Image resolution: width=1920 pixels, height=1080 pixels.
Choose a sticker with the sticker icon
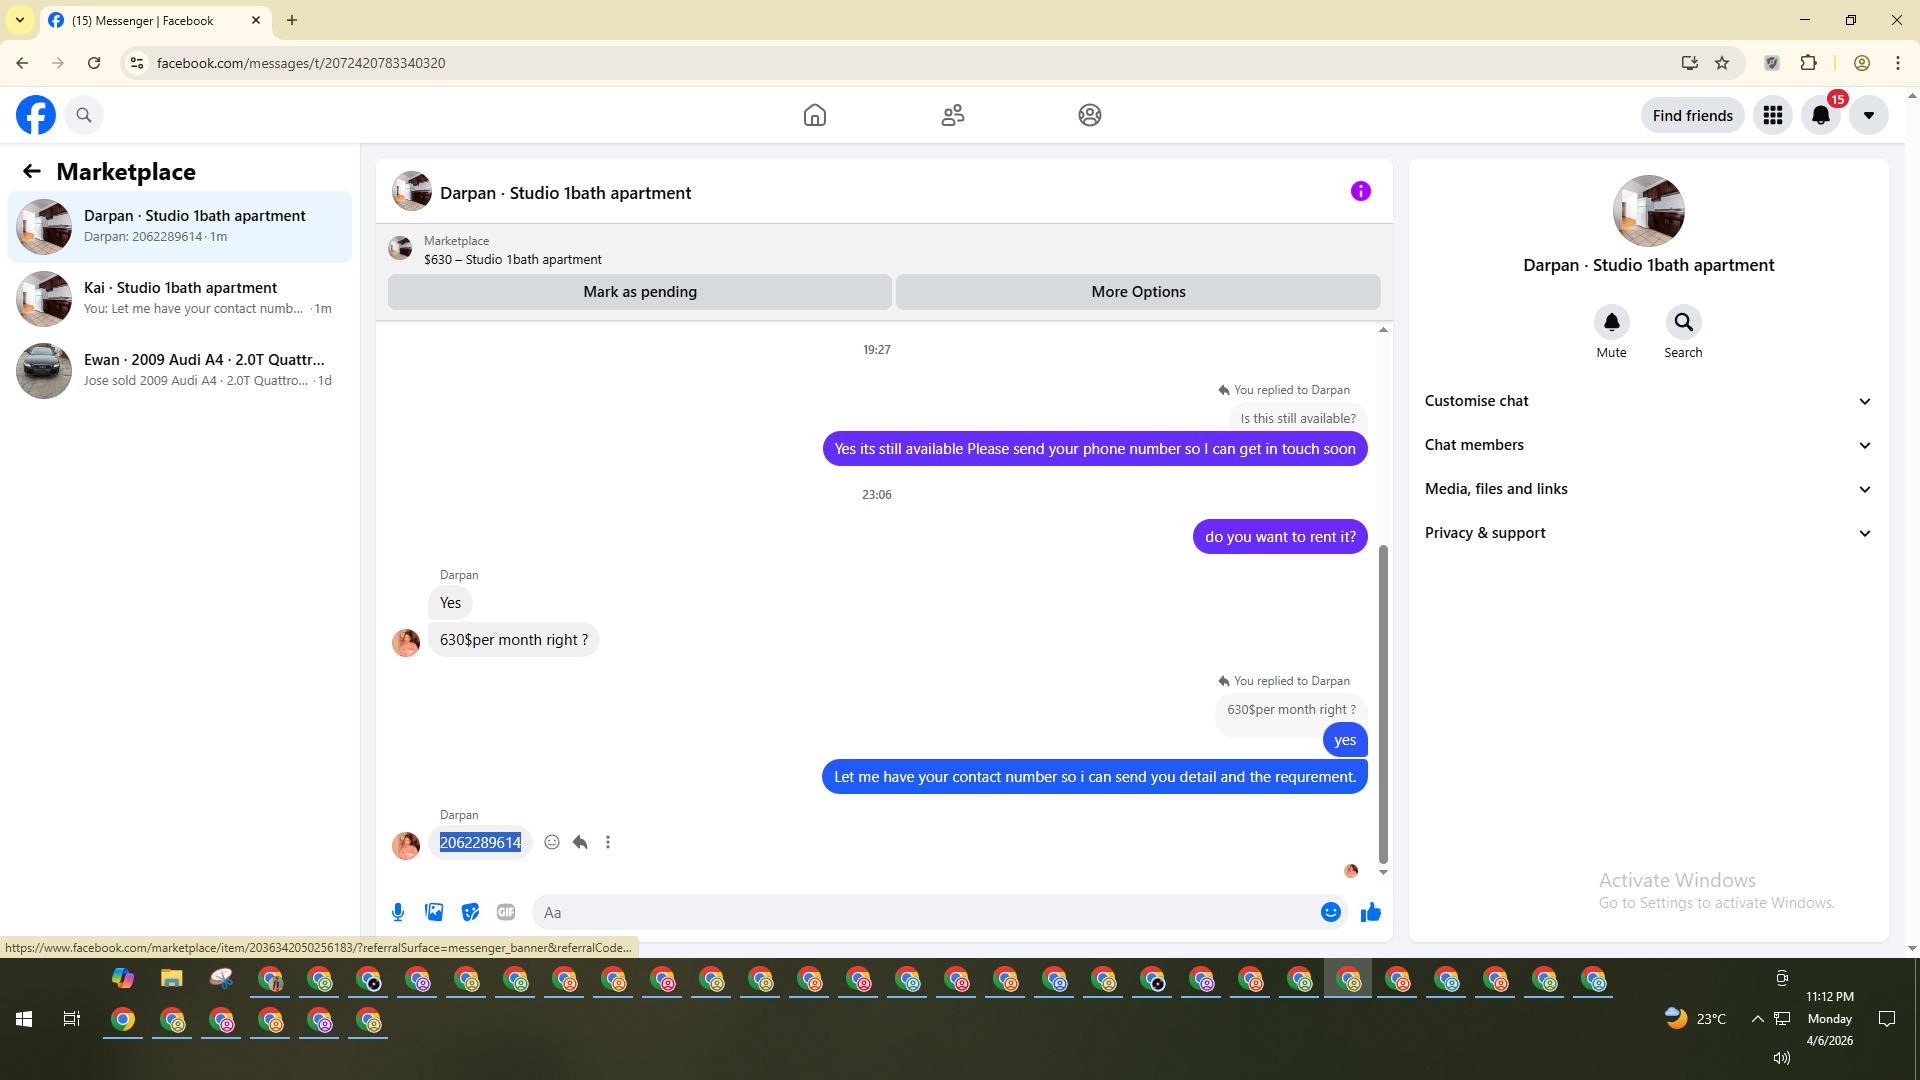(x=470, y=912)
